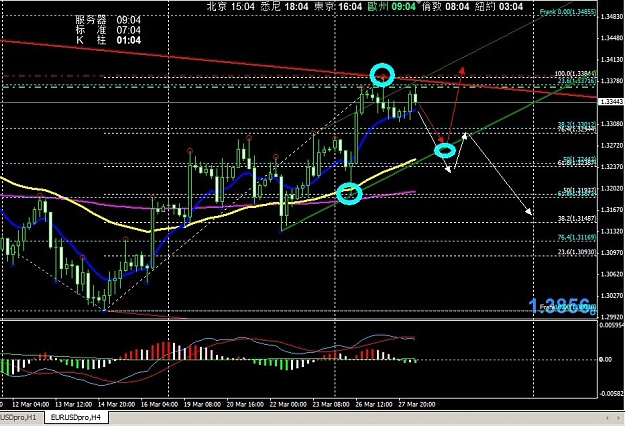Click the 1.32370 price scale value
Screen dimensions: 625x426
pyautogui.click(x=612, y=167)
